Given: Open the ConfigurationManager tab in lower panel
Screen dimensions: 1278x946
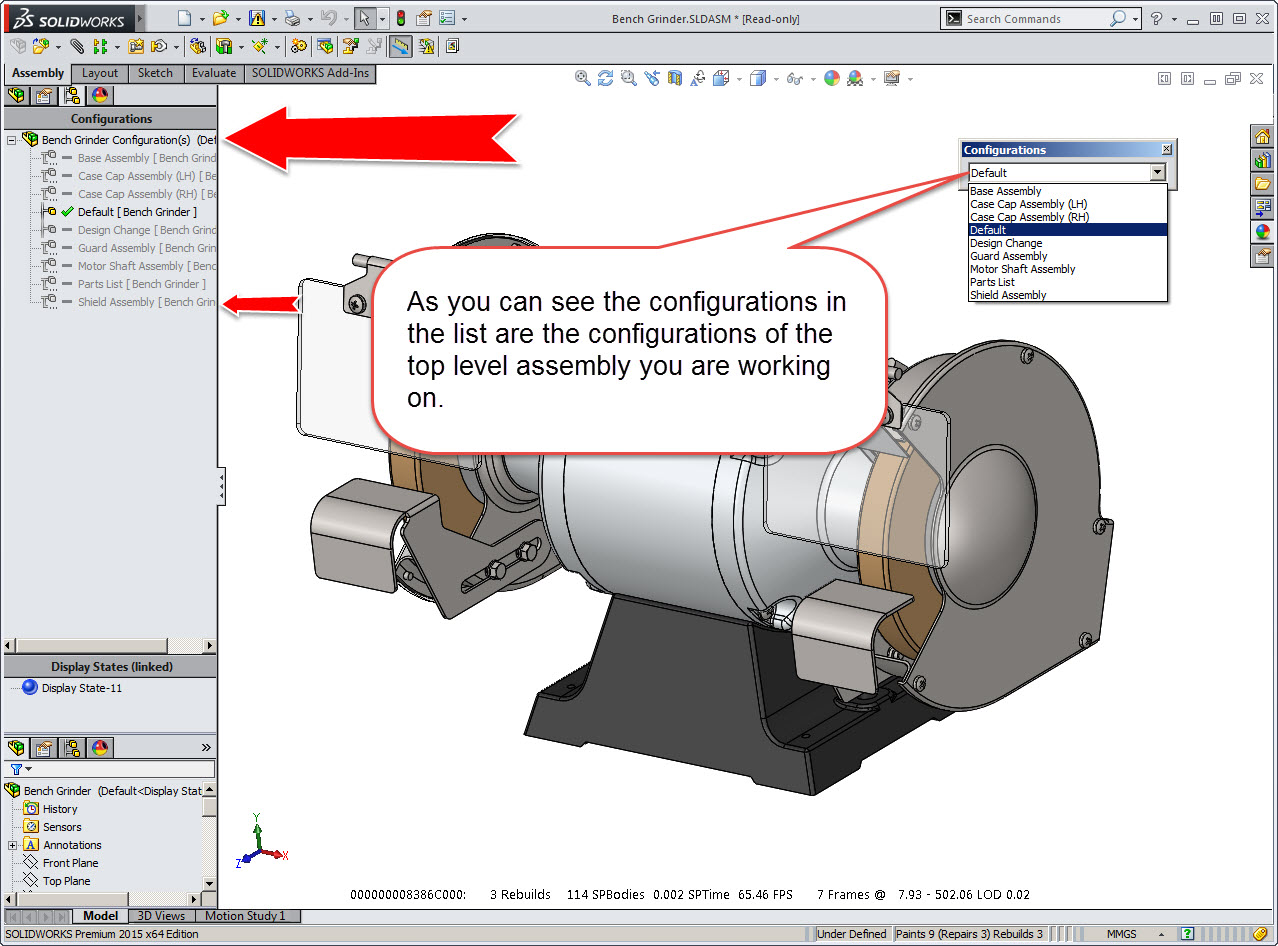Looking at the screenshot, I should coord(71,747).
